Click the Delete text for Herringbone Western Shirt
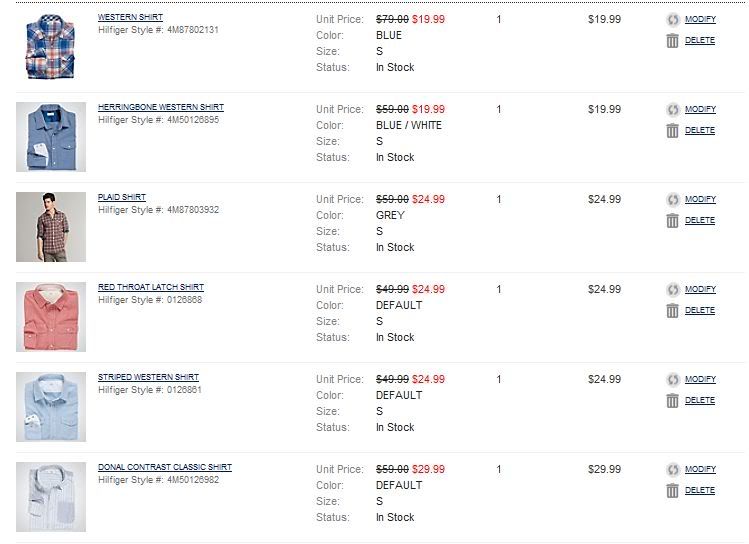Screen dimensions: 749x544 [x=700, y=130]
